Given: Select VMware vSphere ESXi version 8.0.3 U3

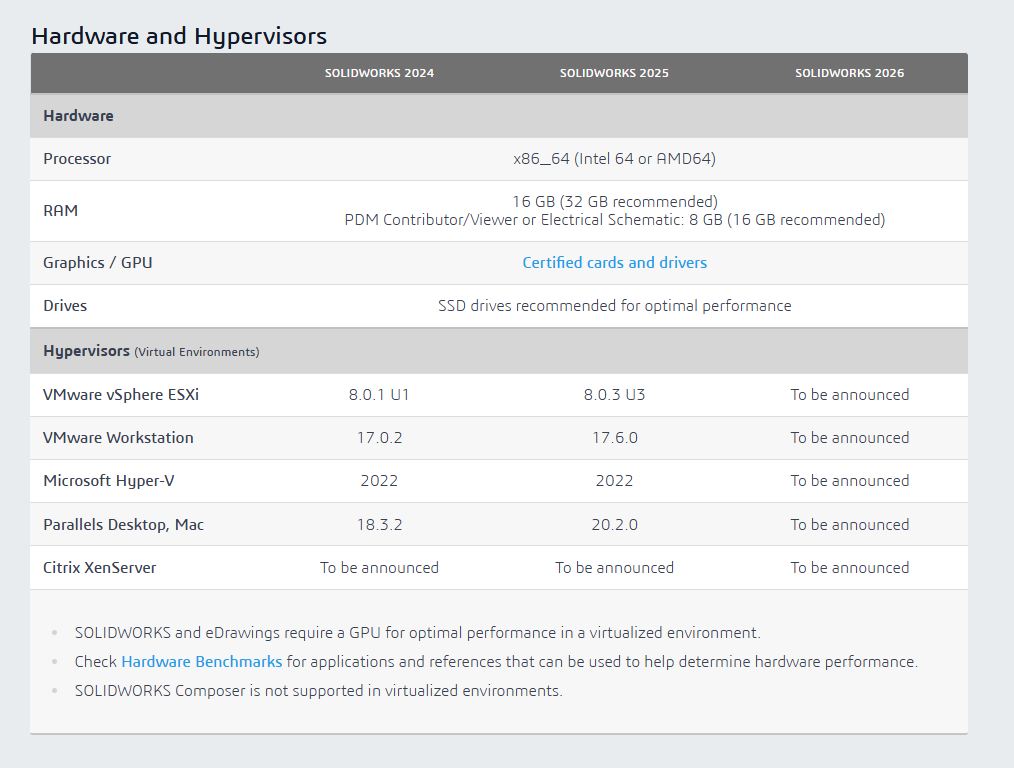Looking at the screenshot, I should [x=614, y=394].
